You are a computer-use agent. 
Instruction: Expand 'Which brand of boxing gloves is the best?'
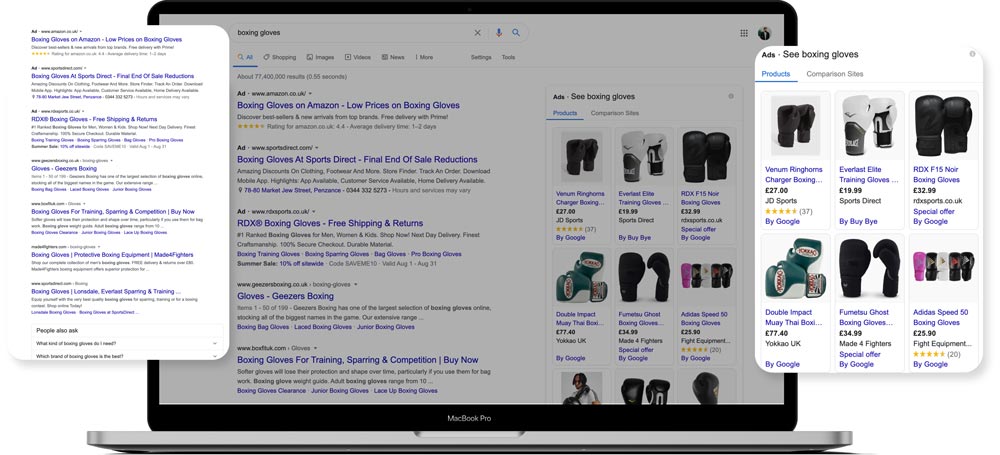click(x=127, y=355)
